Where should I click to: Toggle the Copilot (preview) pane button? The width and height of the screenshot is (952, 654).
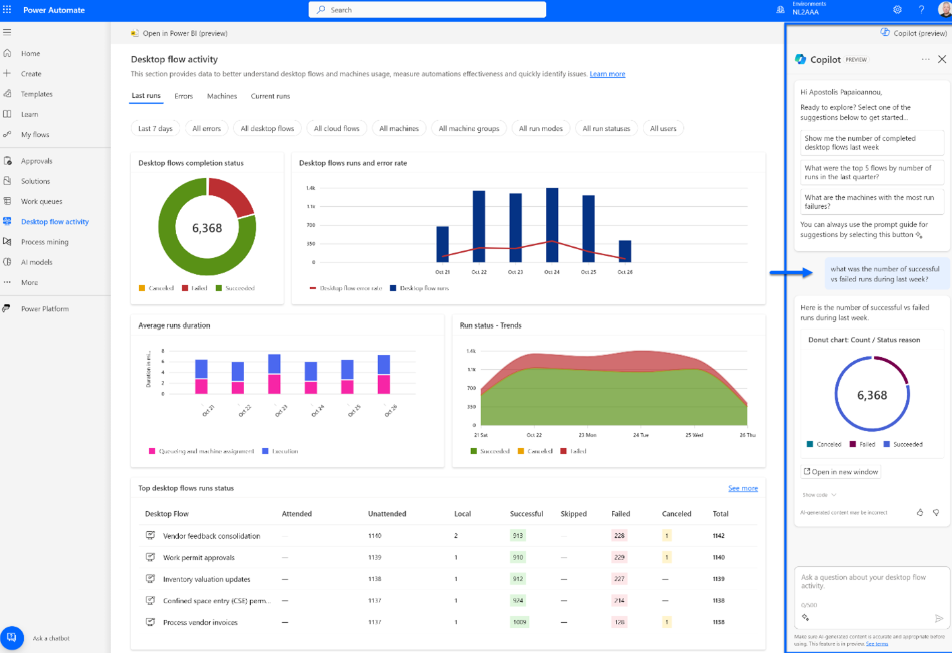pyautogui.click(x=912, y=32)
